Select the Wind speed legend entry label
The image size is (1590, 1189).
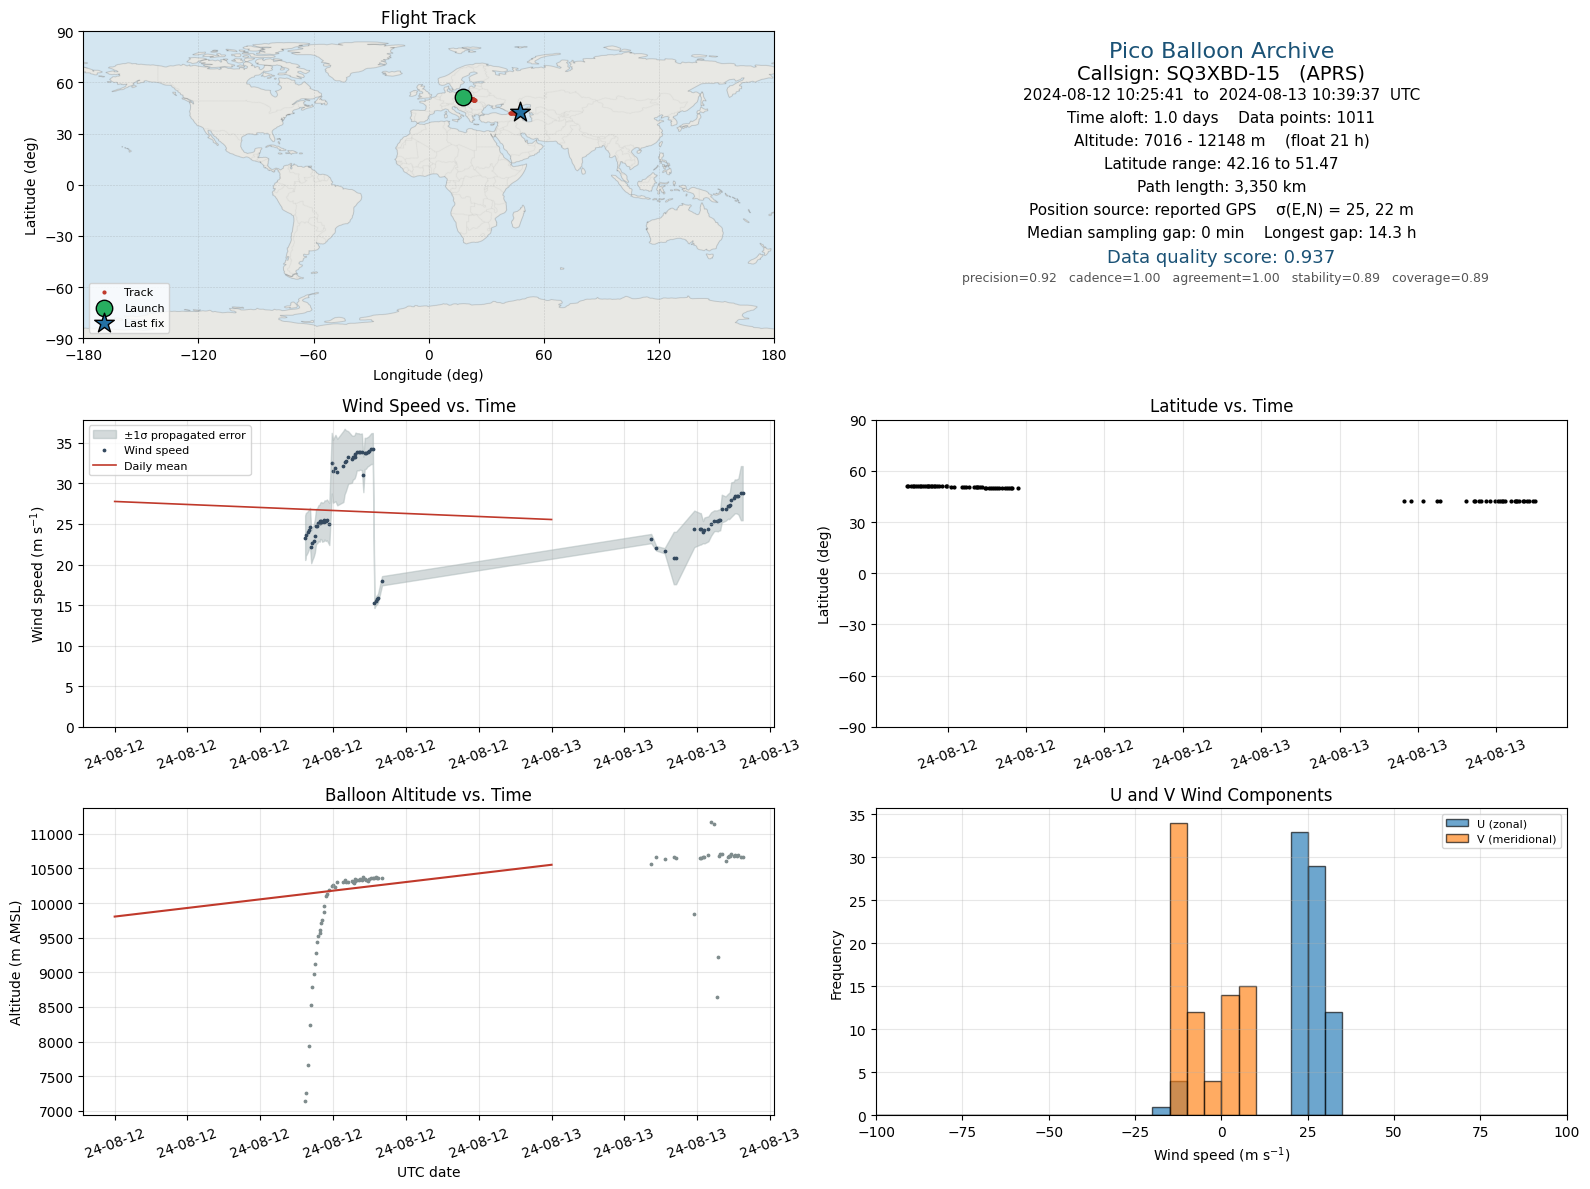click(156, 451)
